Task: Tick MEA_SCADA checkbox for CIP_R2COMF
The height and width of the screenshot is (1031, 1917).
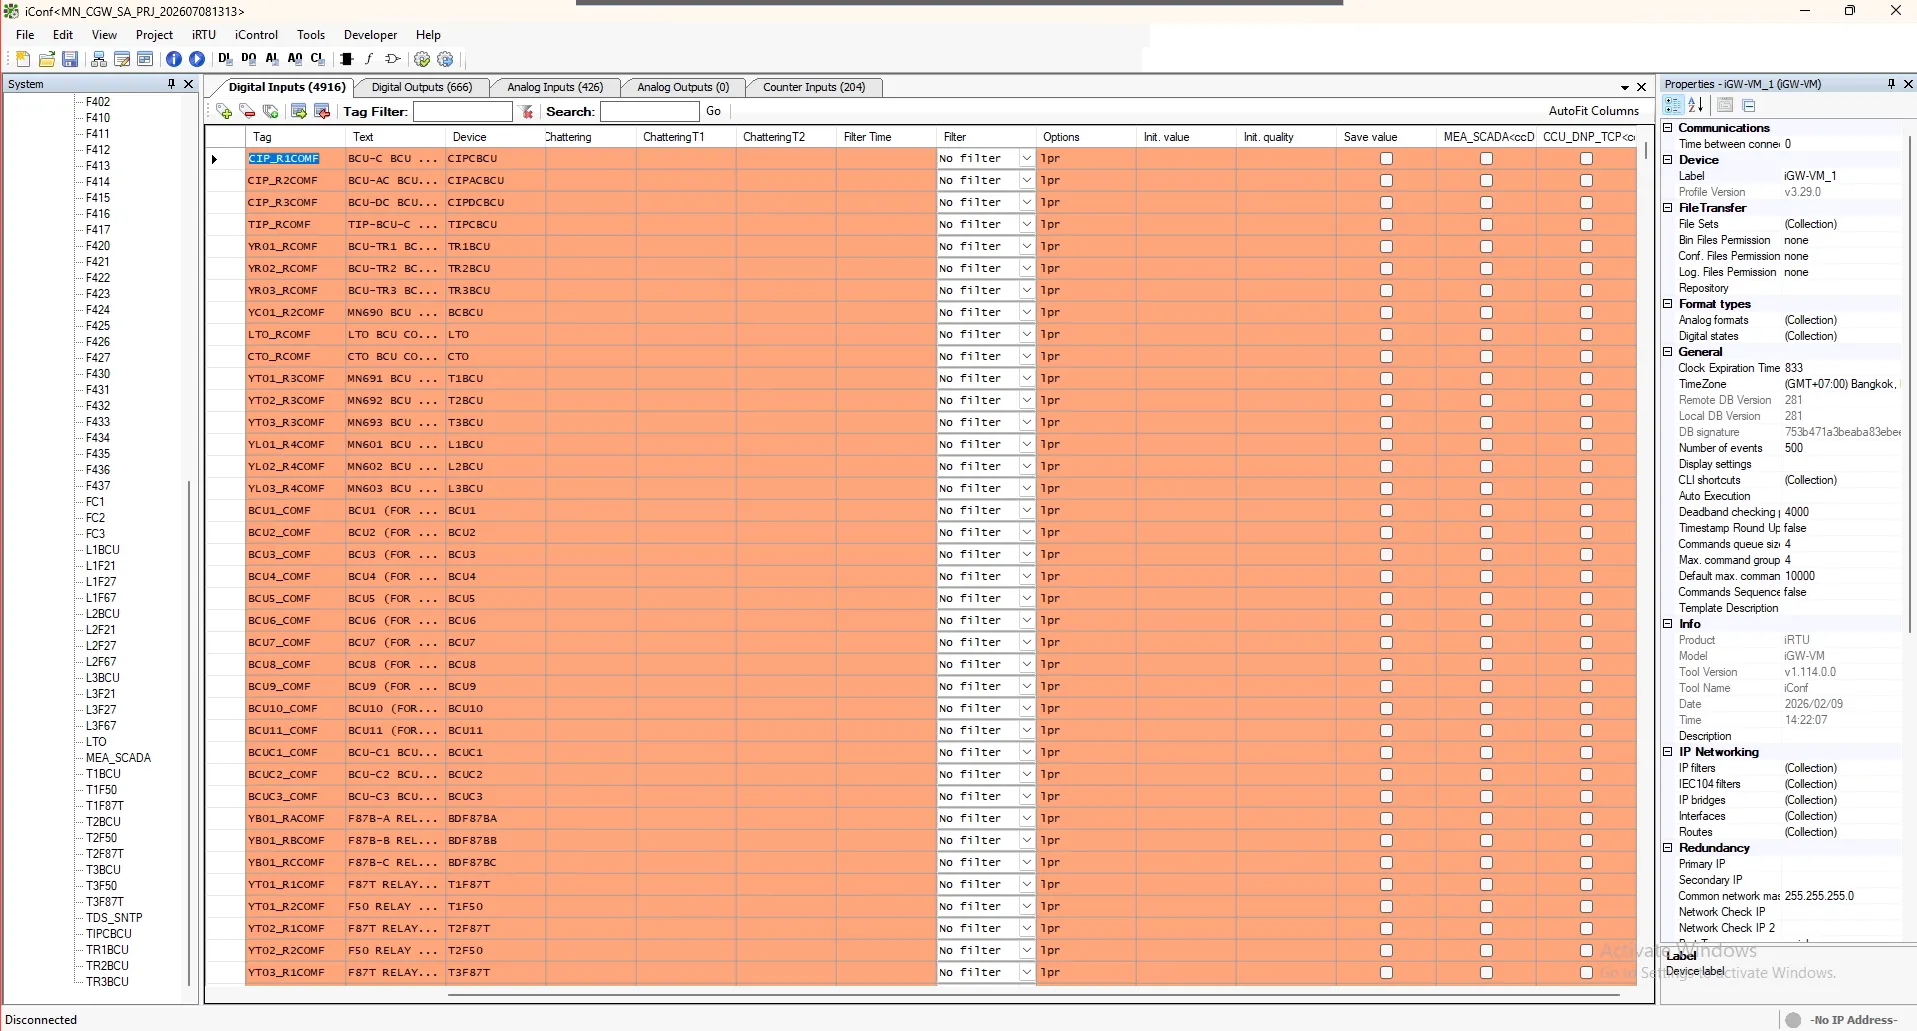Action: tap(1486, 180)
